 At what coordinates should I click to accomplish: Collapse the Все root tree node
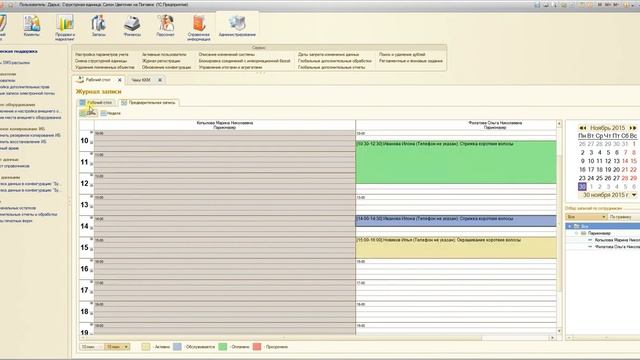point(570,226)
